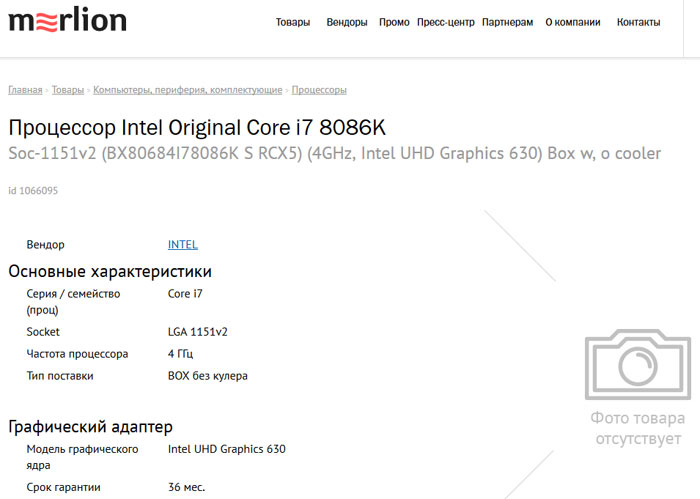700x499 pixels.
Task: Open the О компании page
Action: coord(573,22)
